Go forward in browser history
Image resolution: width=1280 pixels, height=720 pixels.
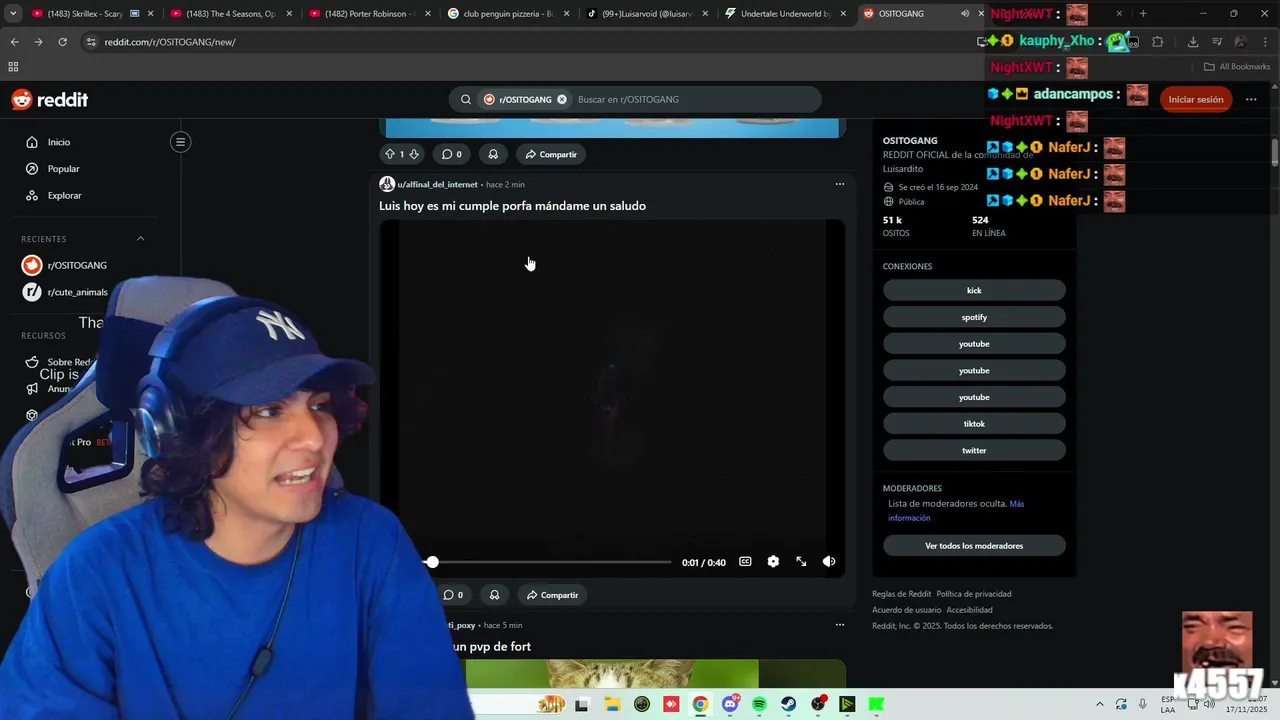pyautogui.click(x=38, y=42)
